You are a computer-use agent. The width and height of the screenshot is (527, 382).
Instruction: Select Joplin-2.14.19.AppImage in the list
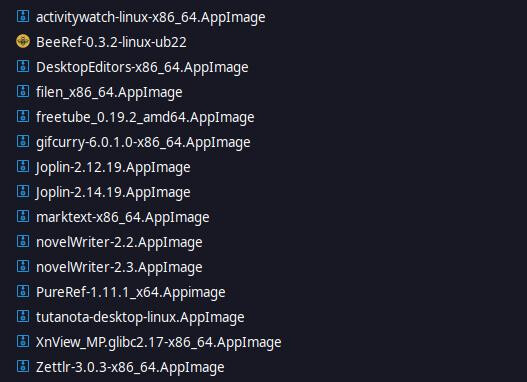pos(113,192)
